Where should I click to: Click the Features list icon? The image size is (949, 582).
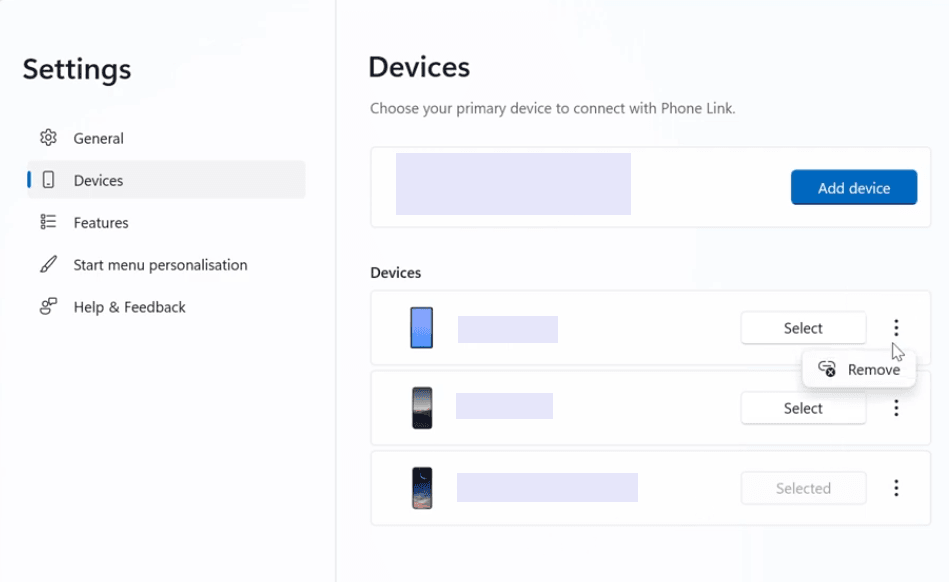[x=48, y=223]
